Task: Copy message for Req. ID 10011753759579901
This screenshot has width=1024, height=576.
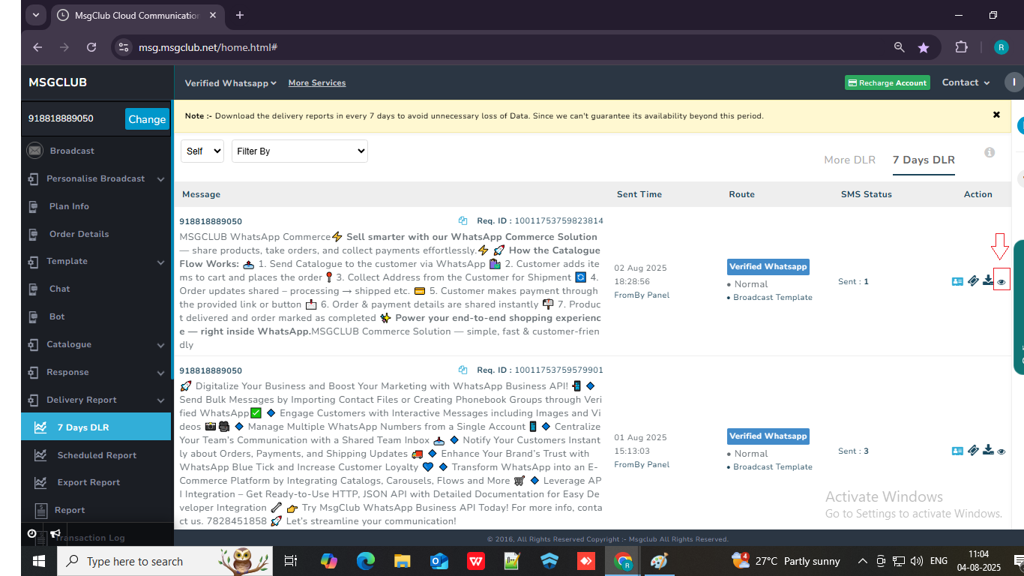Action: point(462,370)
